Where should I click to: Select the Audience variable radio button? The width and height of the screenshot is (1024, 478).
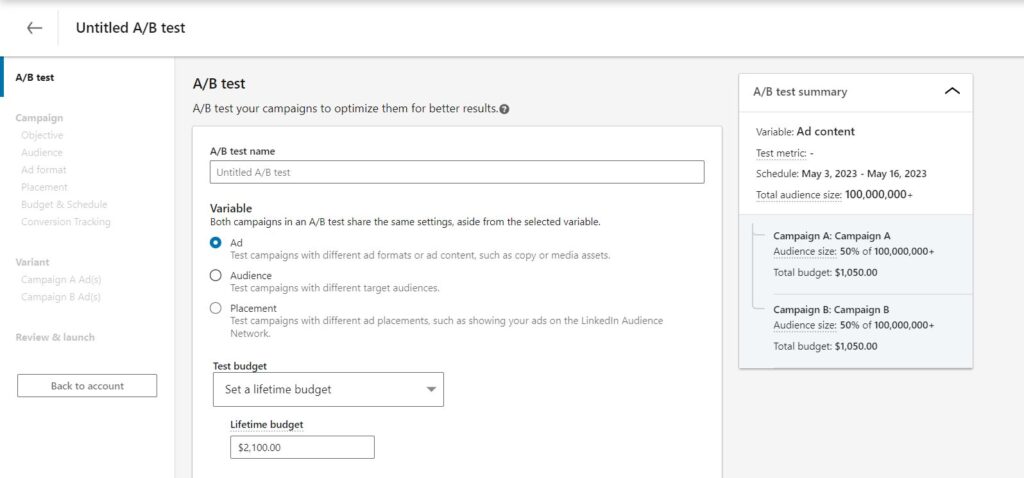click(x=216, y=276)
